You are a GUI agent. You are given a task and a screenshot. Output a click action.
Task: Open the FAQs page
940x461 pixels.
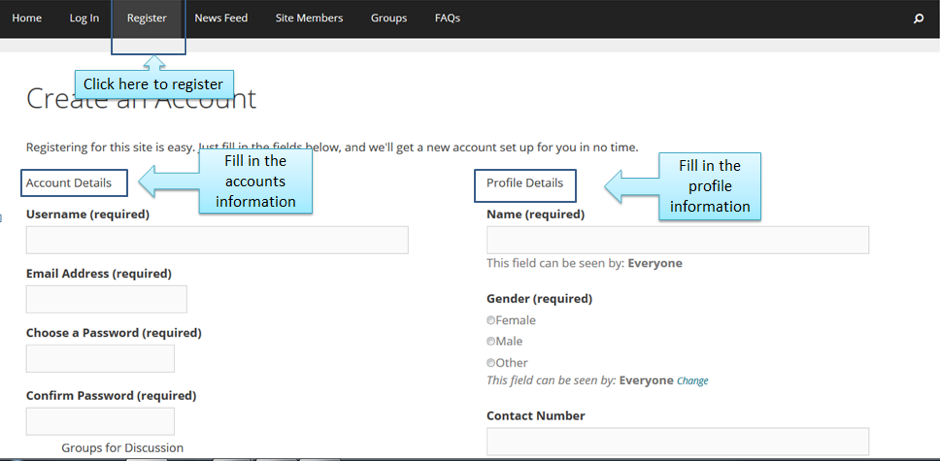pos(447,18)
